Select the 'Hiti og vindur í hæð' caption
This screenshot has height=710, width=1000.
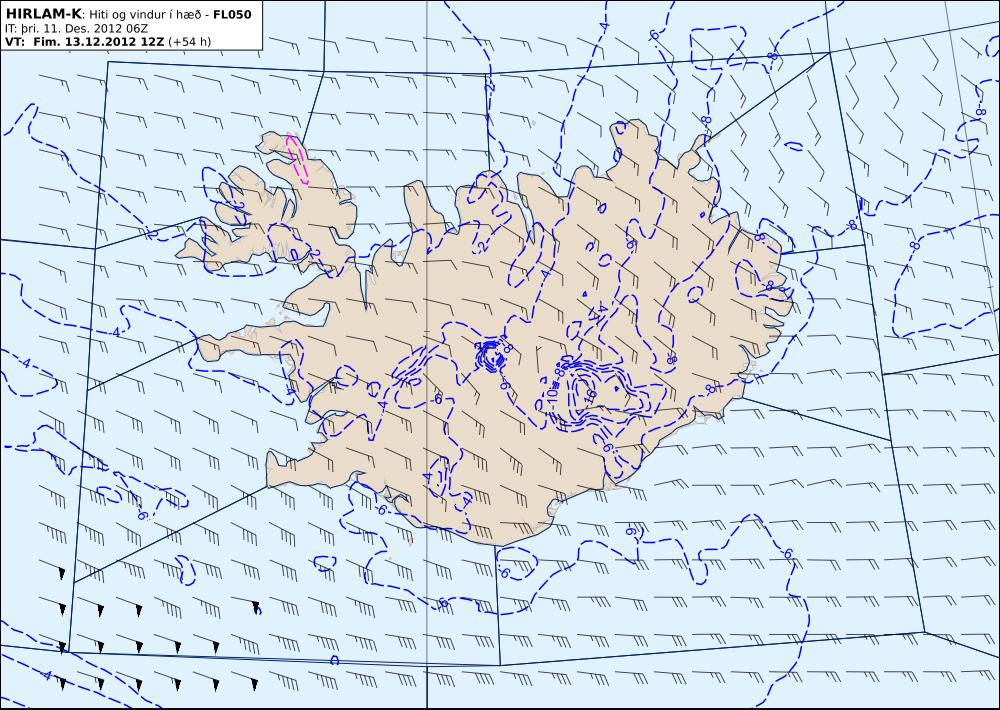(145, 15)
